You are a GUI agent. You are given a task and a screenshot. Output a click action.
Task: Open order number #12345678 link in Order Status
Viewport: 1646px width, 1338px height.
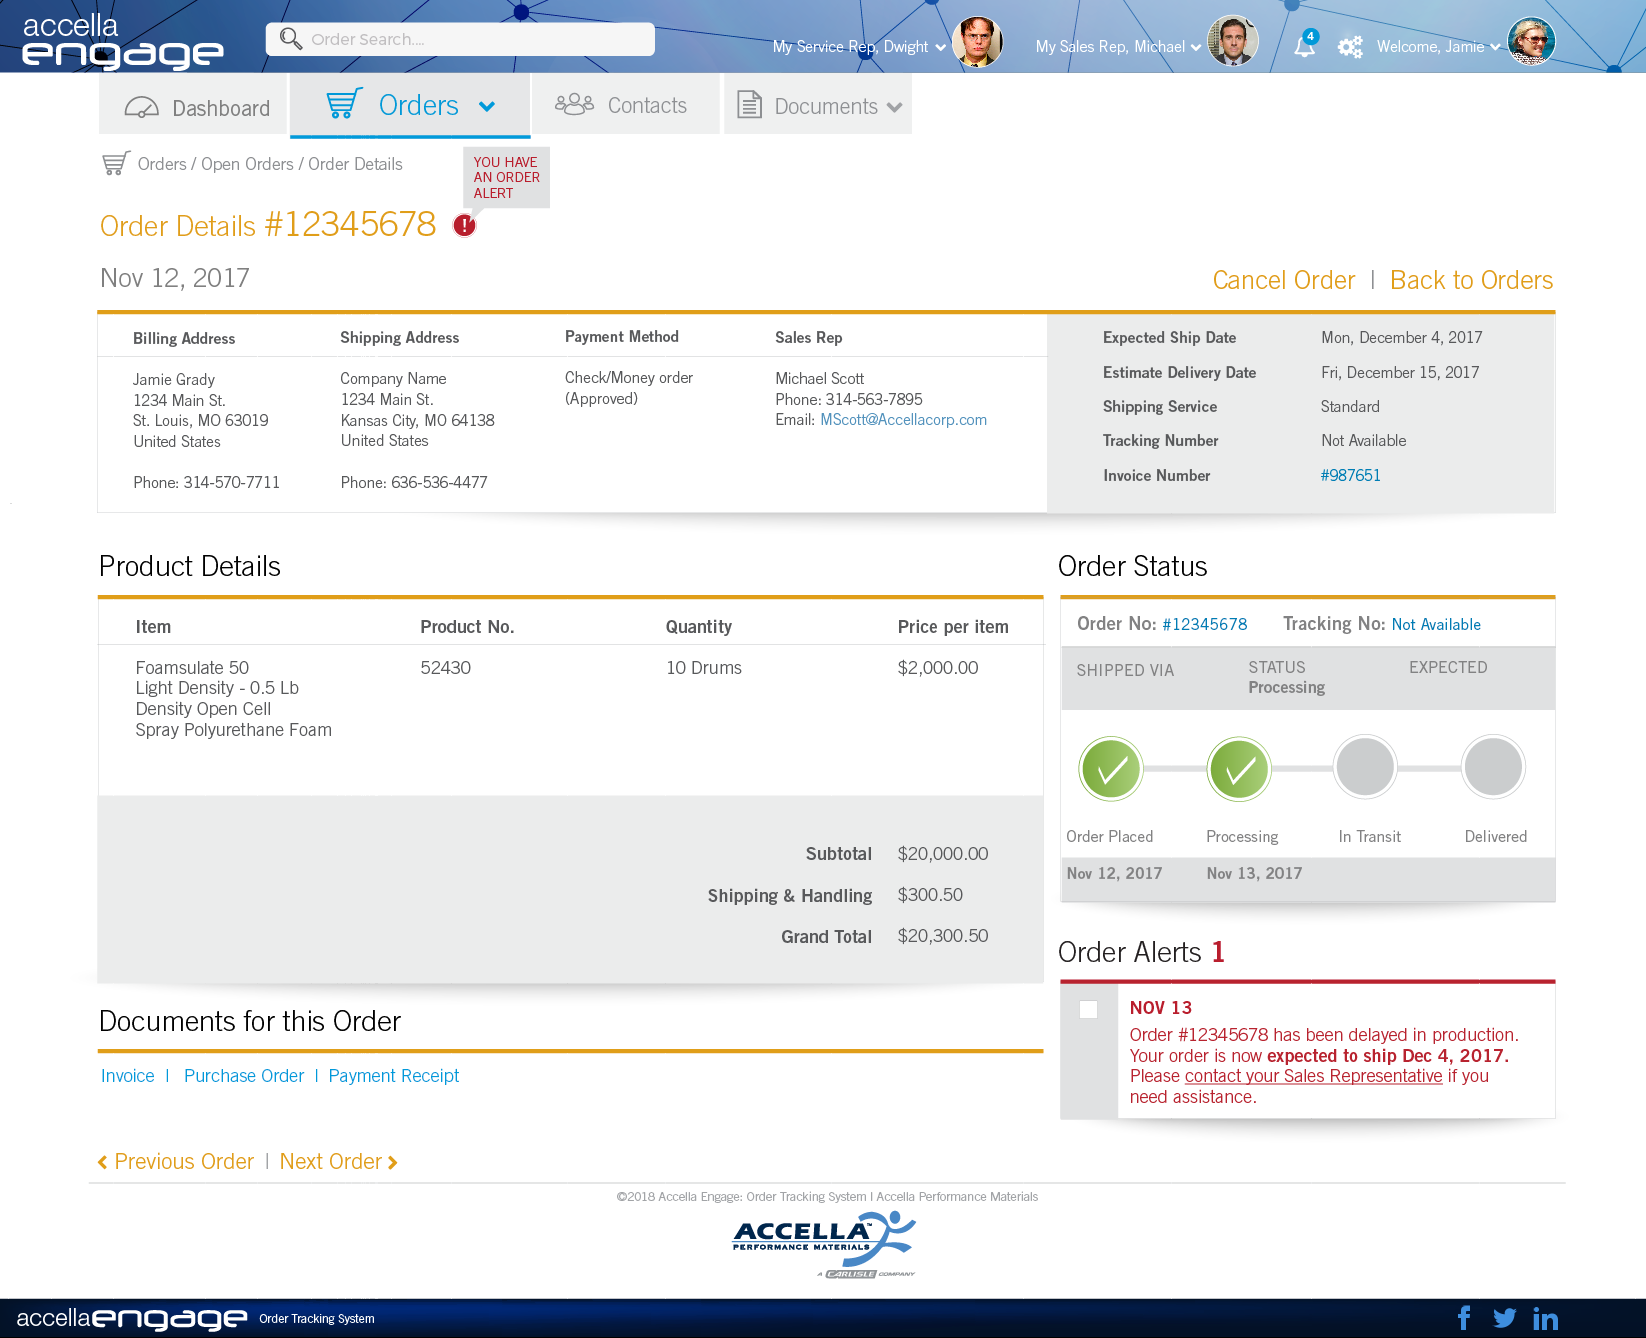[1205, 624]
